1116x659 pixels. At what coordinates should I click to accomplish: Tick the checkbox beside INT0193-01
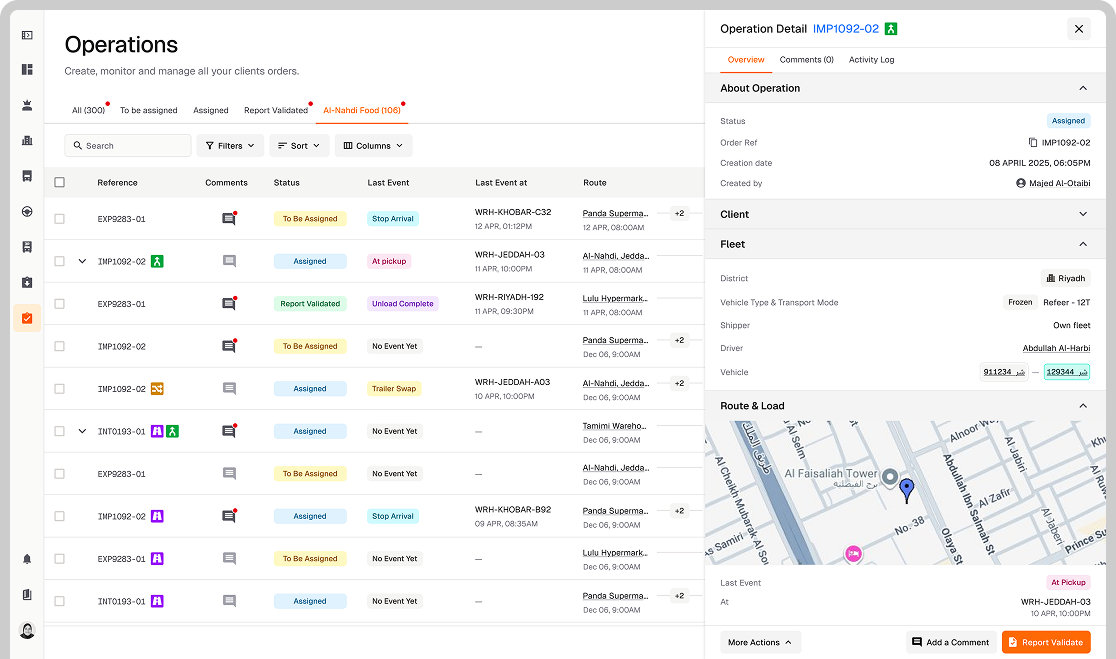click(x=59, y=431)
